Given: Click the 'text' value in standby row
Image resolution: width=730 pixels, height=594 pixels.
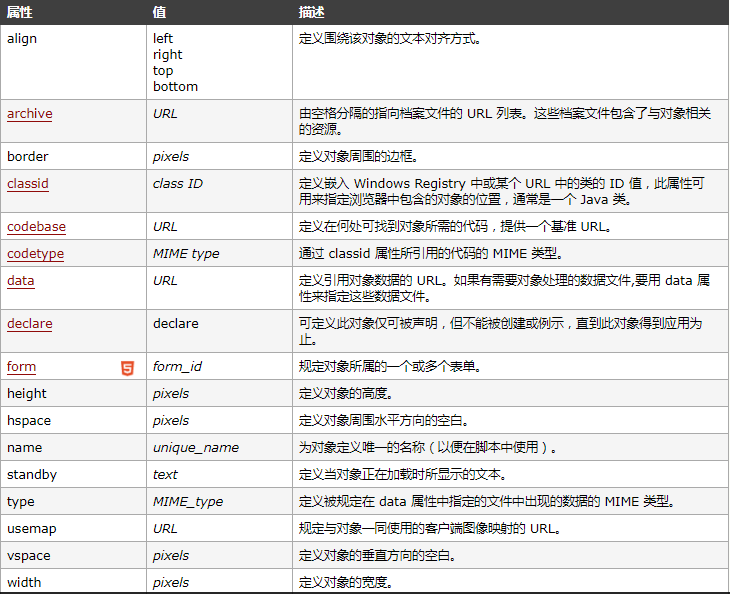Looking at the screenshot, I should pos(165,475).
